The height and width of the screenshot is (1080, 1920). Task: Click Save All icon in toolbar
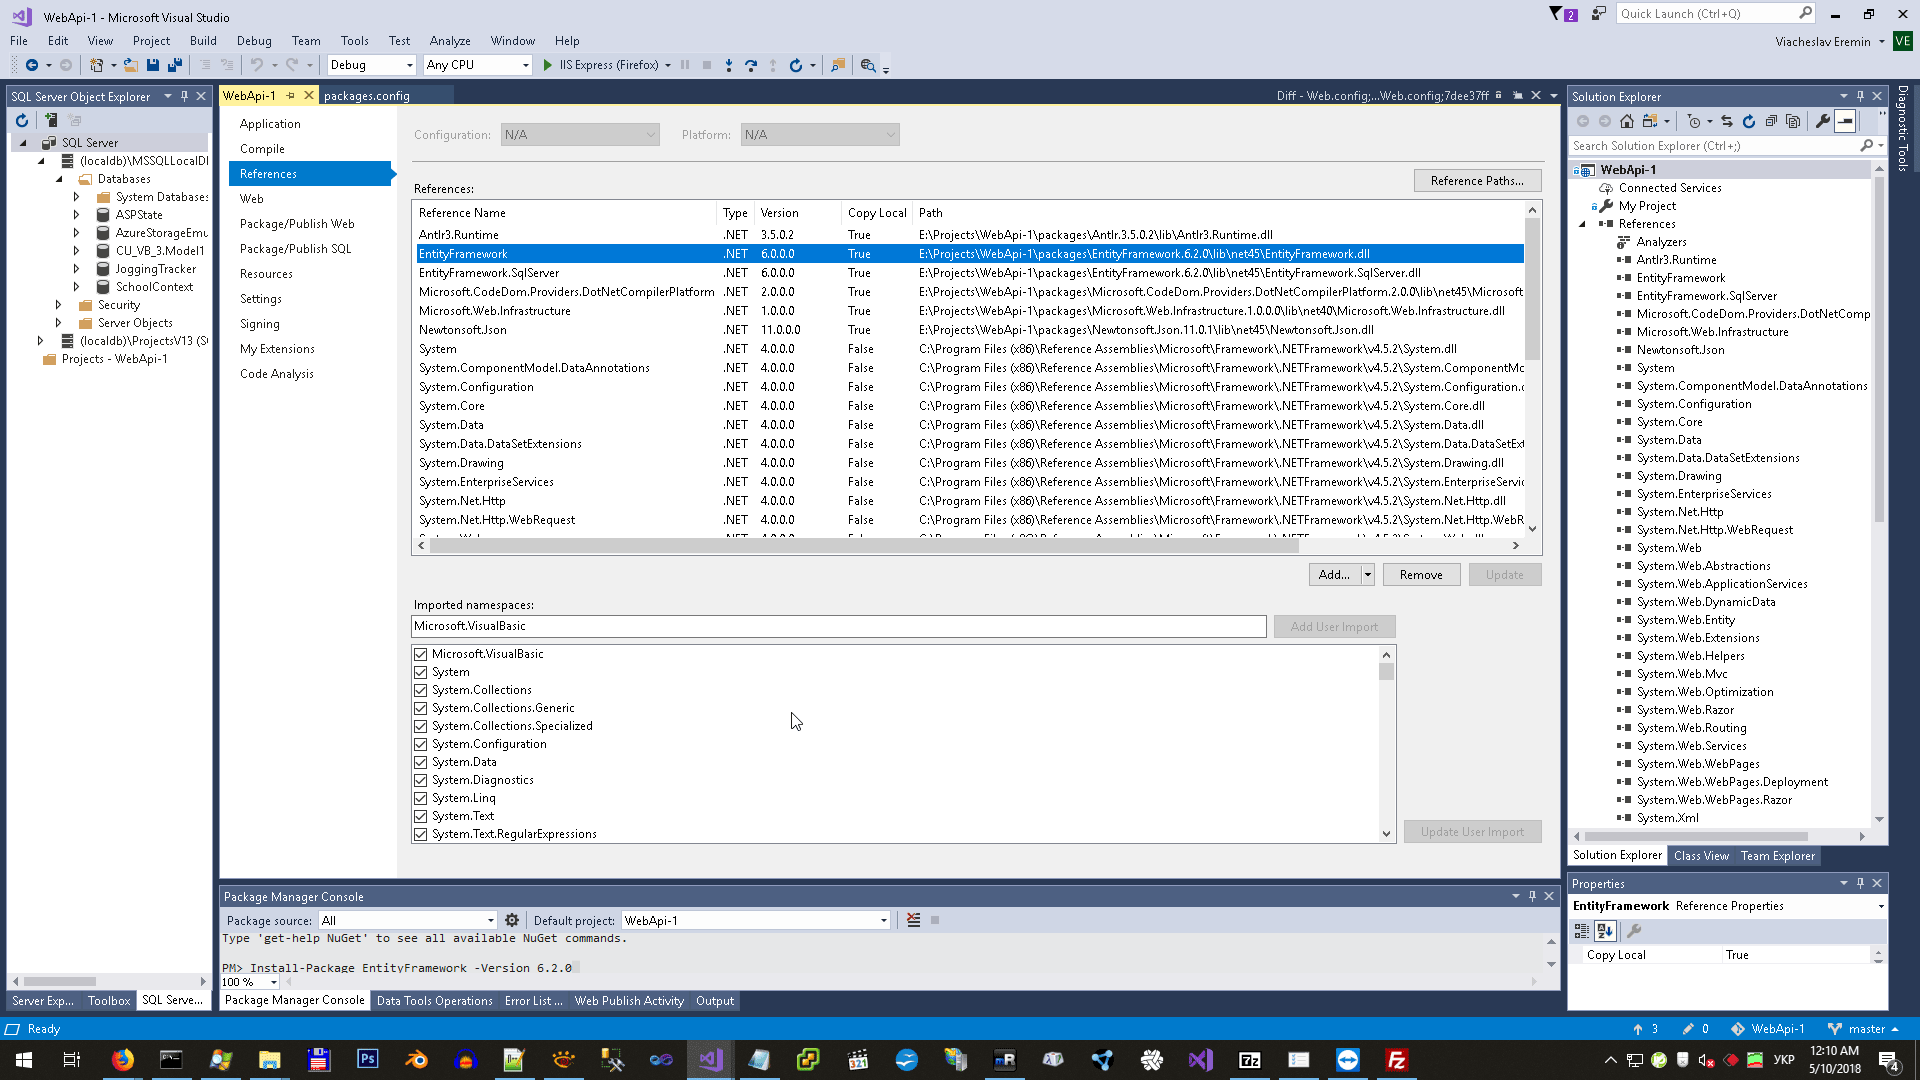point(174,65)
